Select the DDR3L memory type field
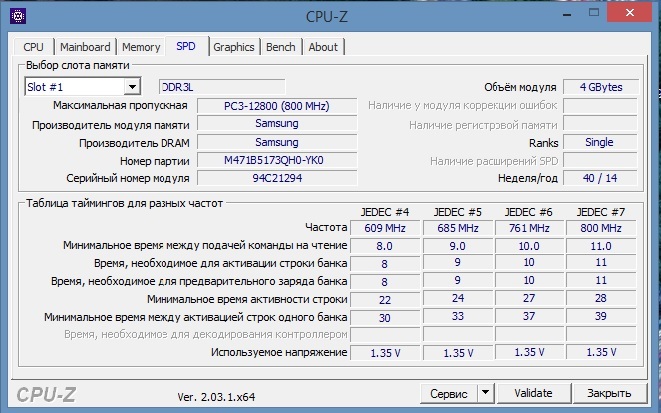 (222, 87)
